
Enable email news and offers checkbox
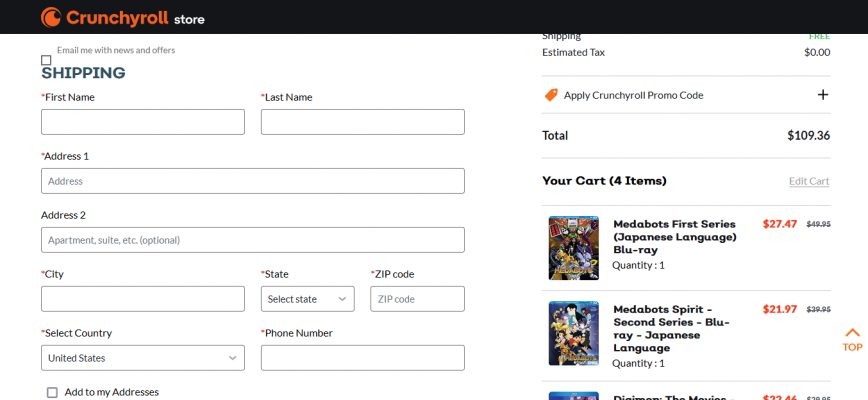coord(46,60)
